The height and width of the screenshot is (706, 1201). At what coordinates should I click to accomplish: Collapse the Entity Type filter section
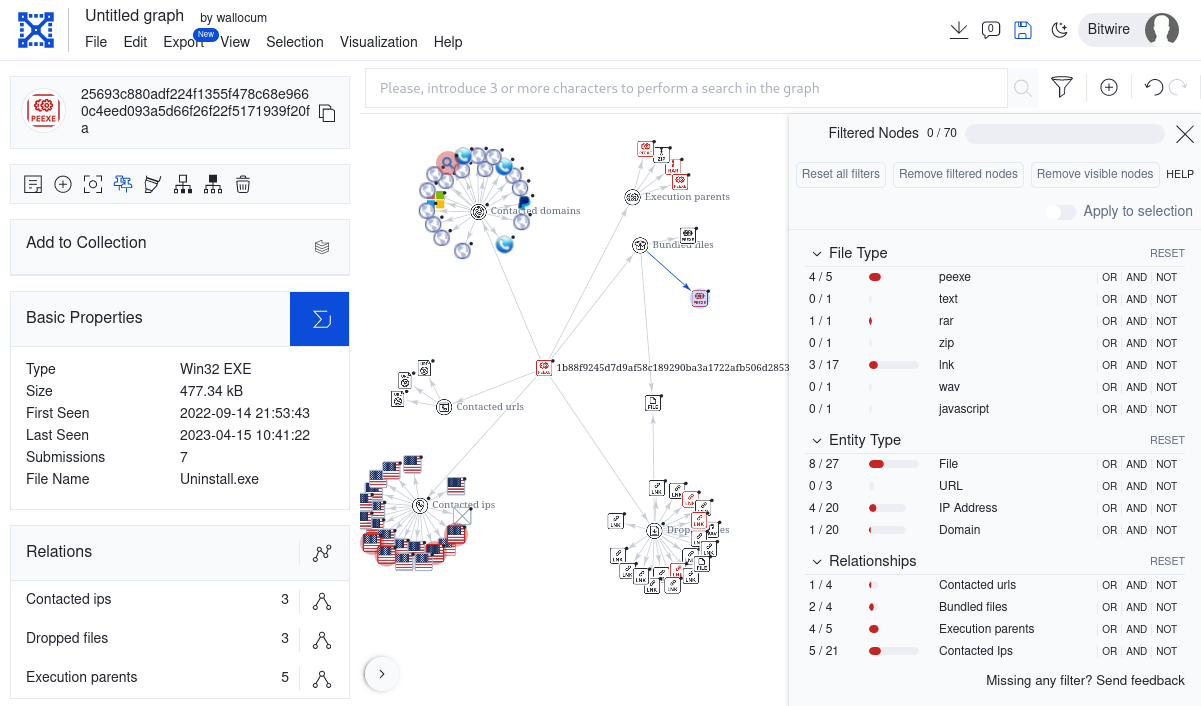(814, 440)
